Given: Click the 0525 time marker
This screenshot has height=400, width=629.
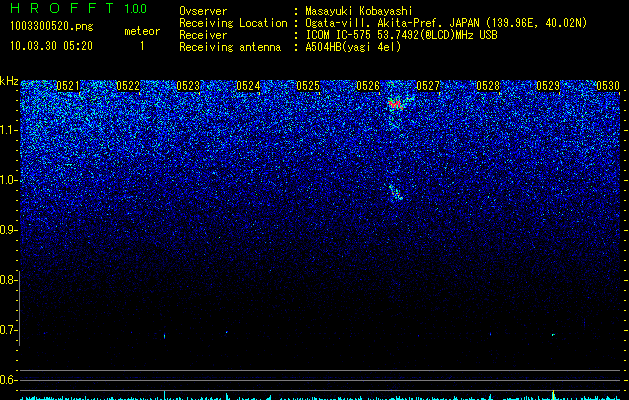Looking at the screenshot, I should click(308, 86).
